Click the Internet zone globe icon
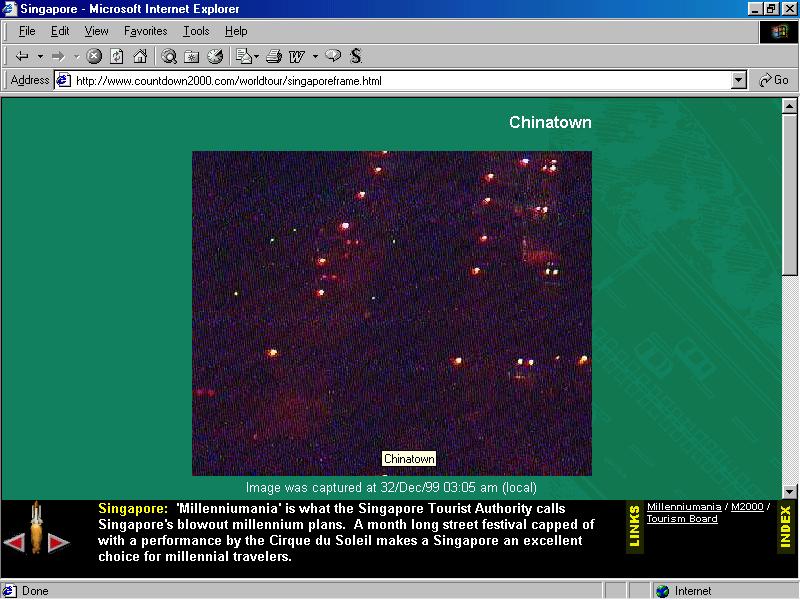Image resolution: width=800 pixels, height=600 pixels. click(662, 591)
